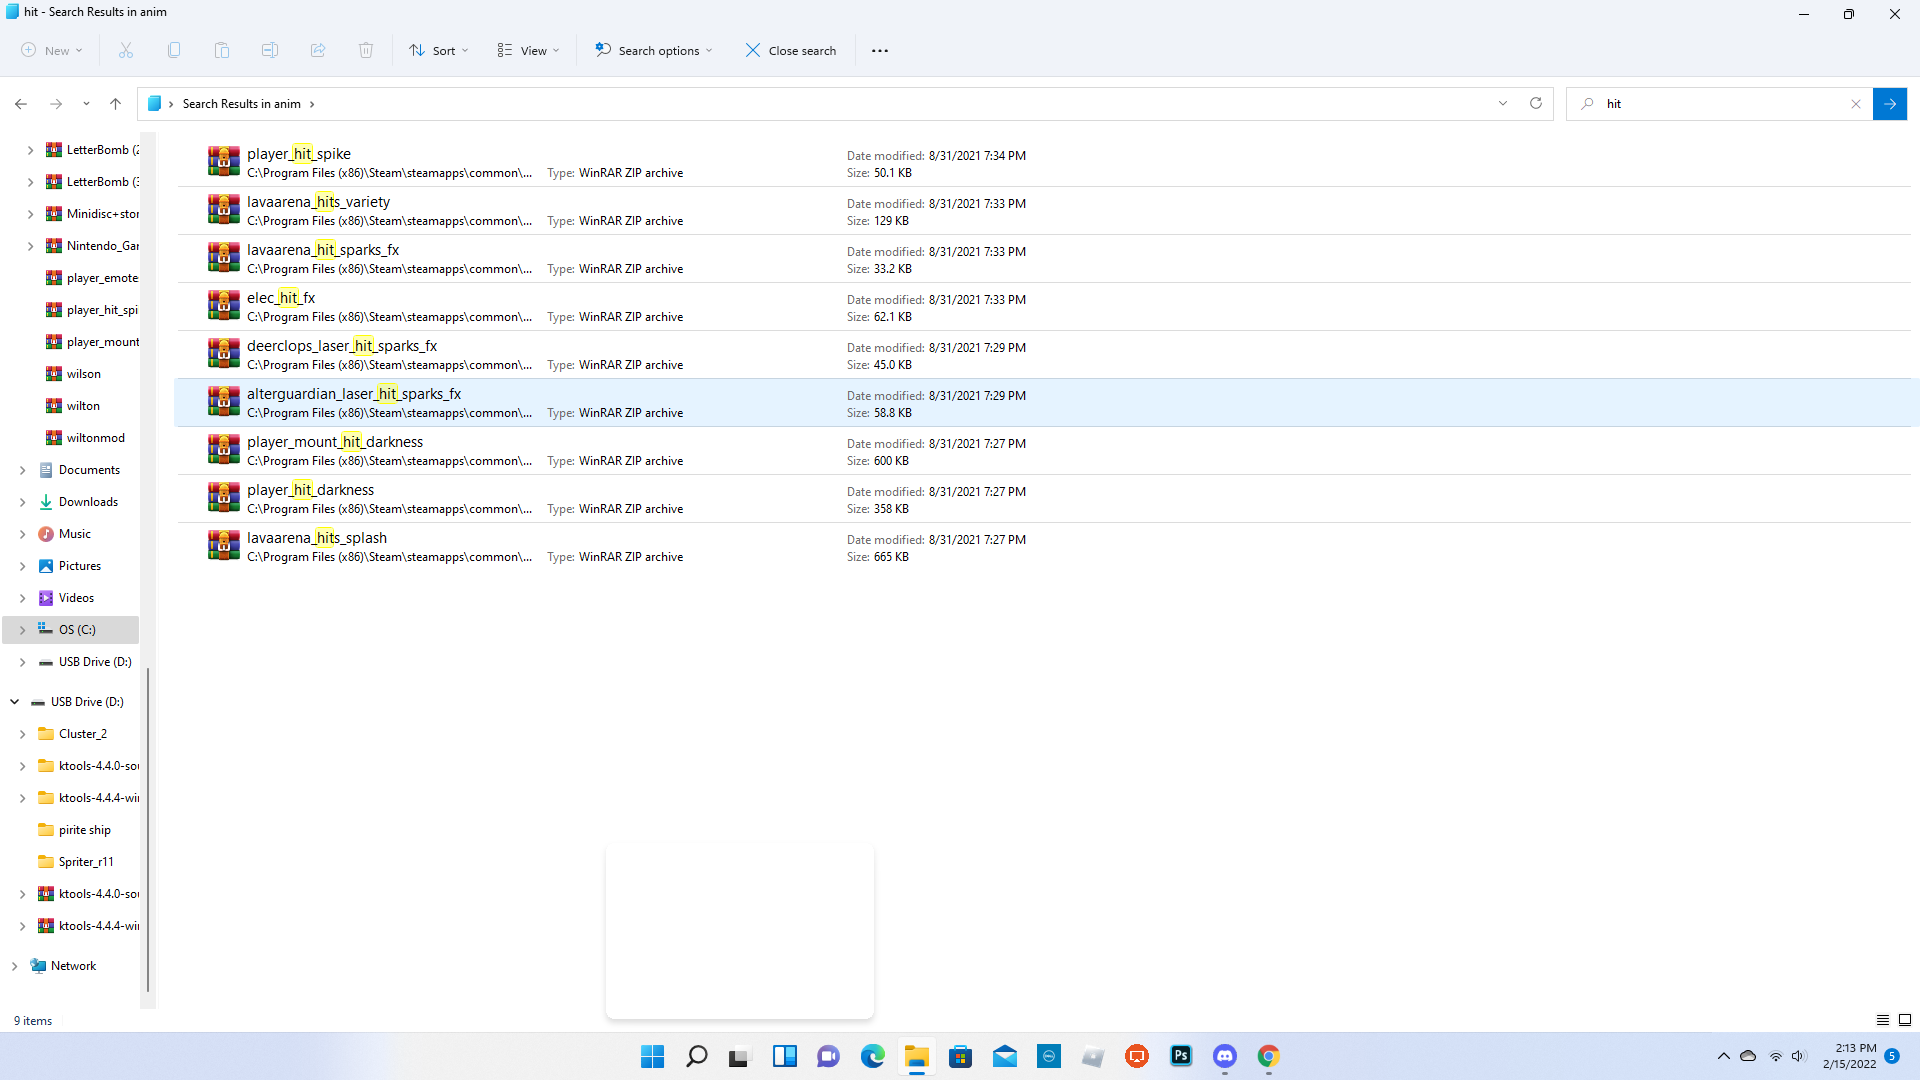Select the elec_hit_fx archive result
This screenshot has width=1920, height=1080.
pos(281,298)
